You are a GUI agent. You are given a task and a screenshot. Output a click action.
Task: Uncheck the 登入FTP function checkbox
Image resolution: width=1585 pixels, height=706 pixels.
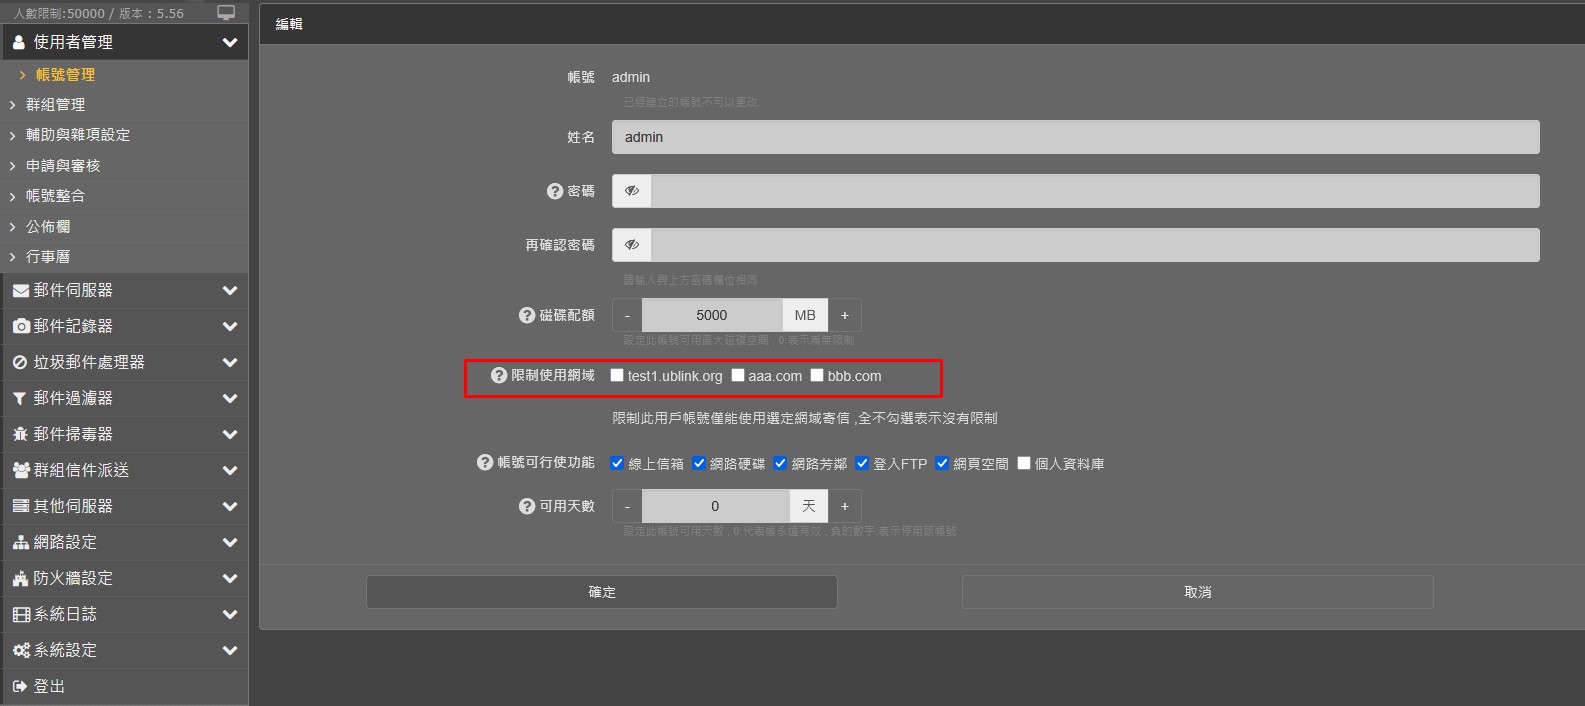pos(862,463)
